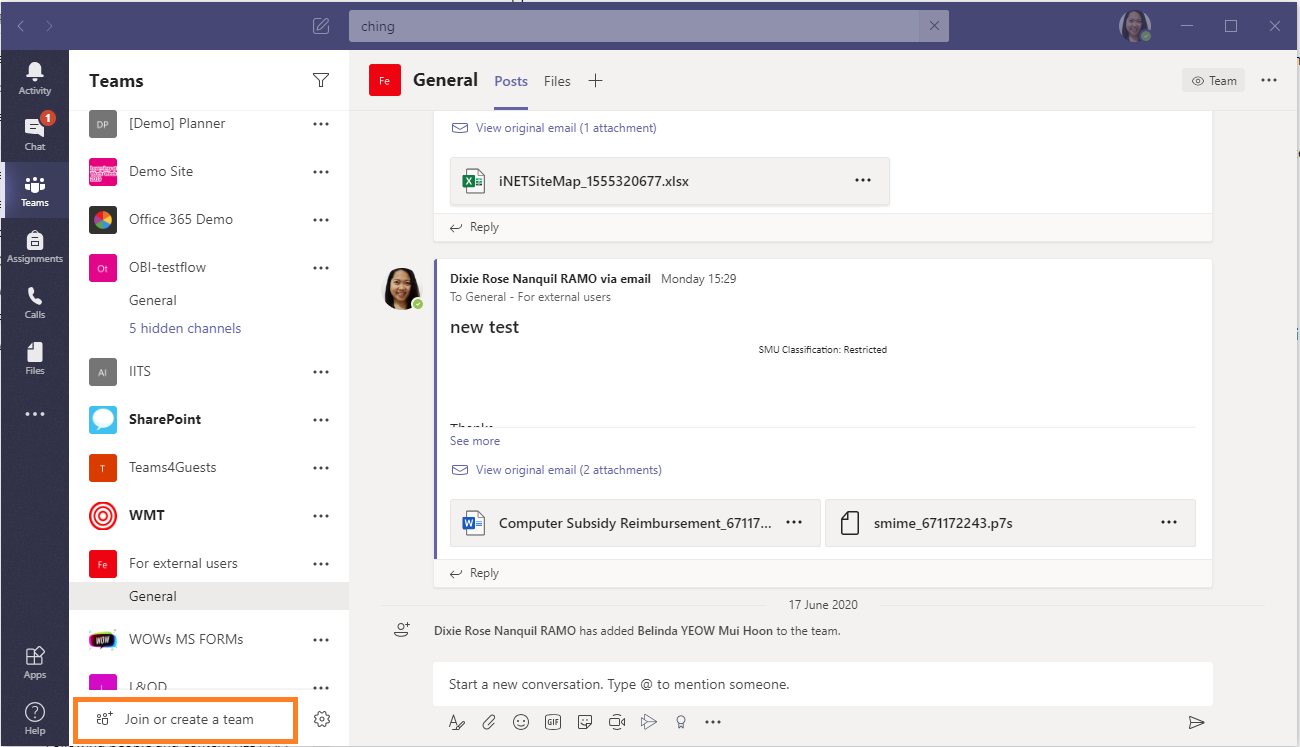Navigate forward with the forward arrow

click(x=49, y=26)
